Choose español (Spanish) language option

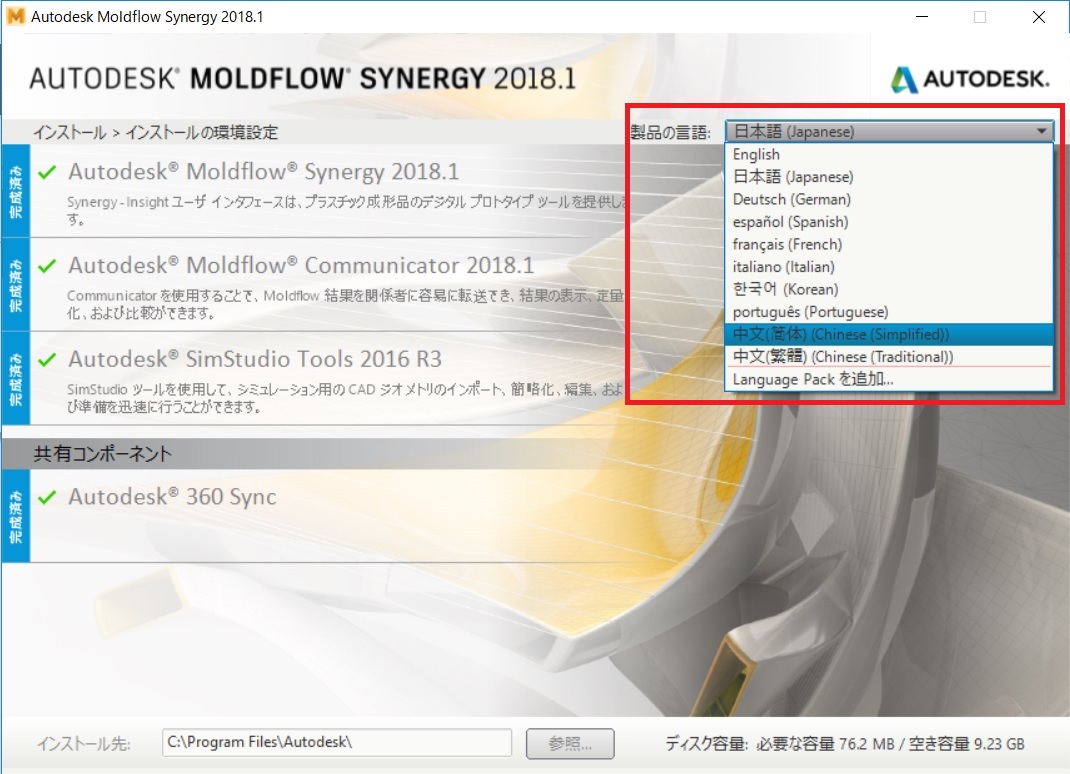(x=889, y=222)
